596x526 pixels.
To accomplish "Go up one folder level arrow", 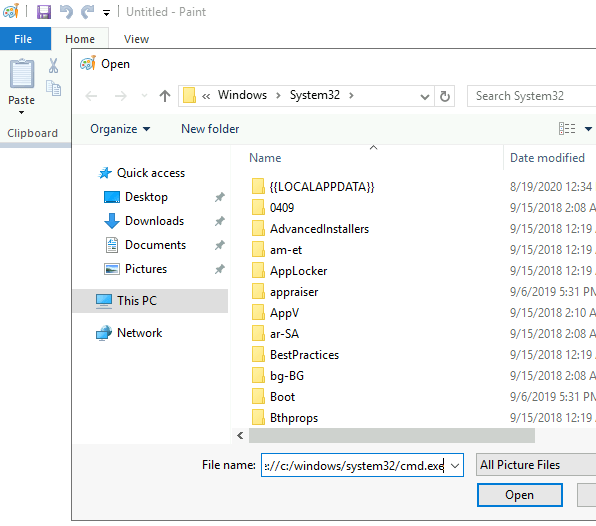I will click(165, 96).
